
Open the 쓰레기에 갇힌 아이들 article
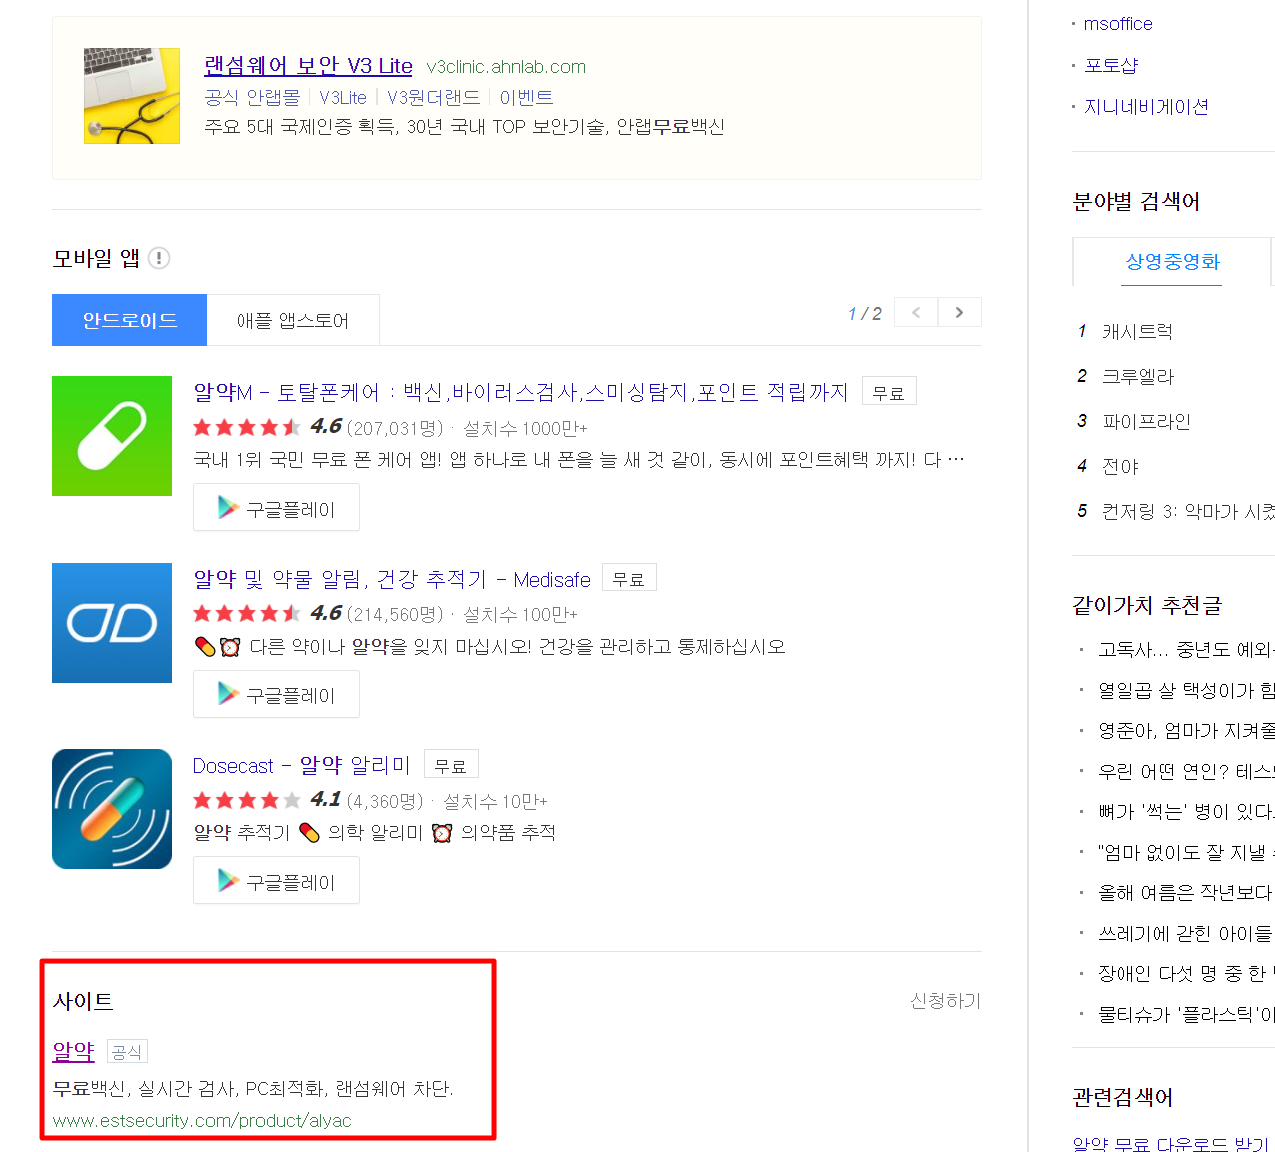coord(1186,933)
